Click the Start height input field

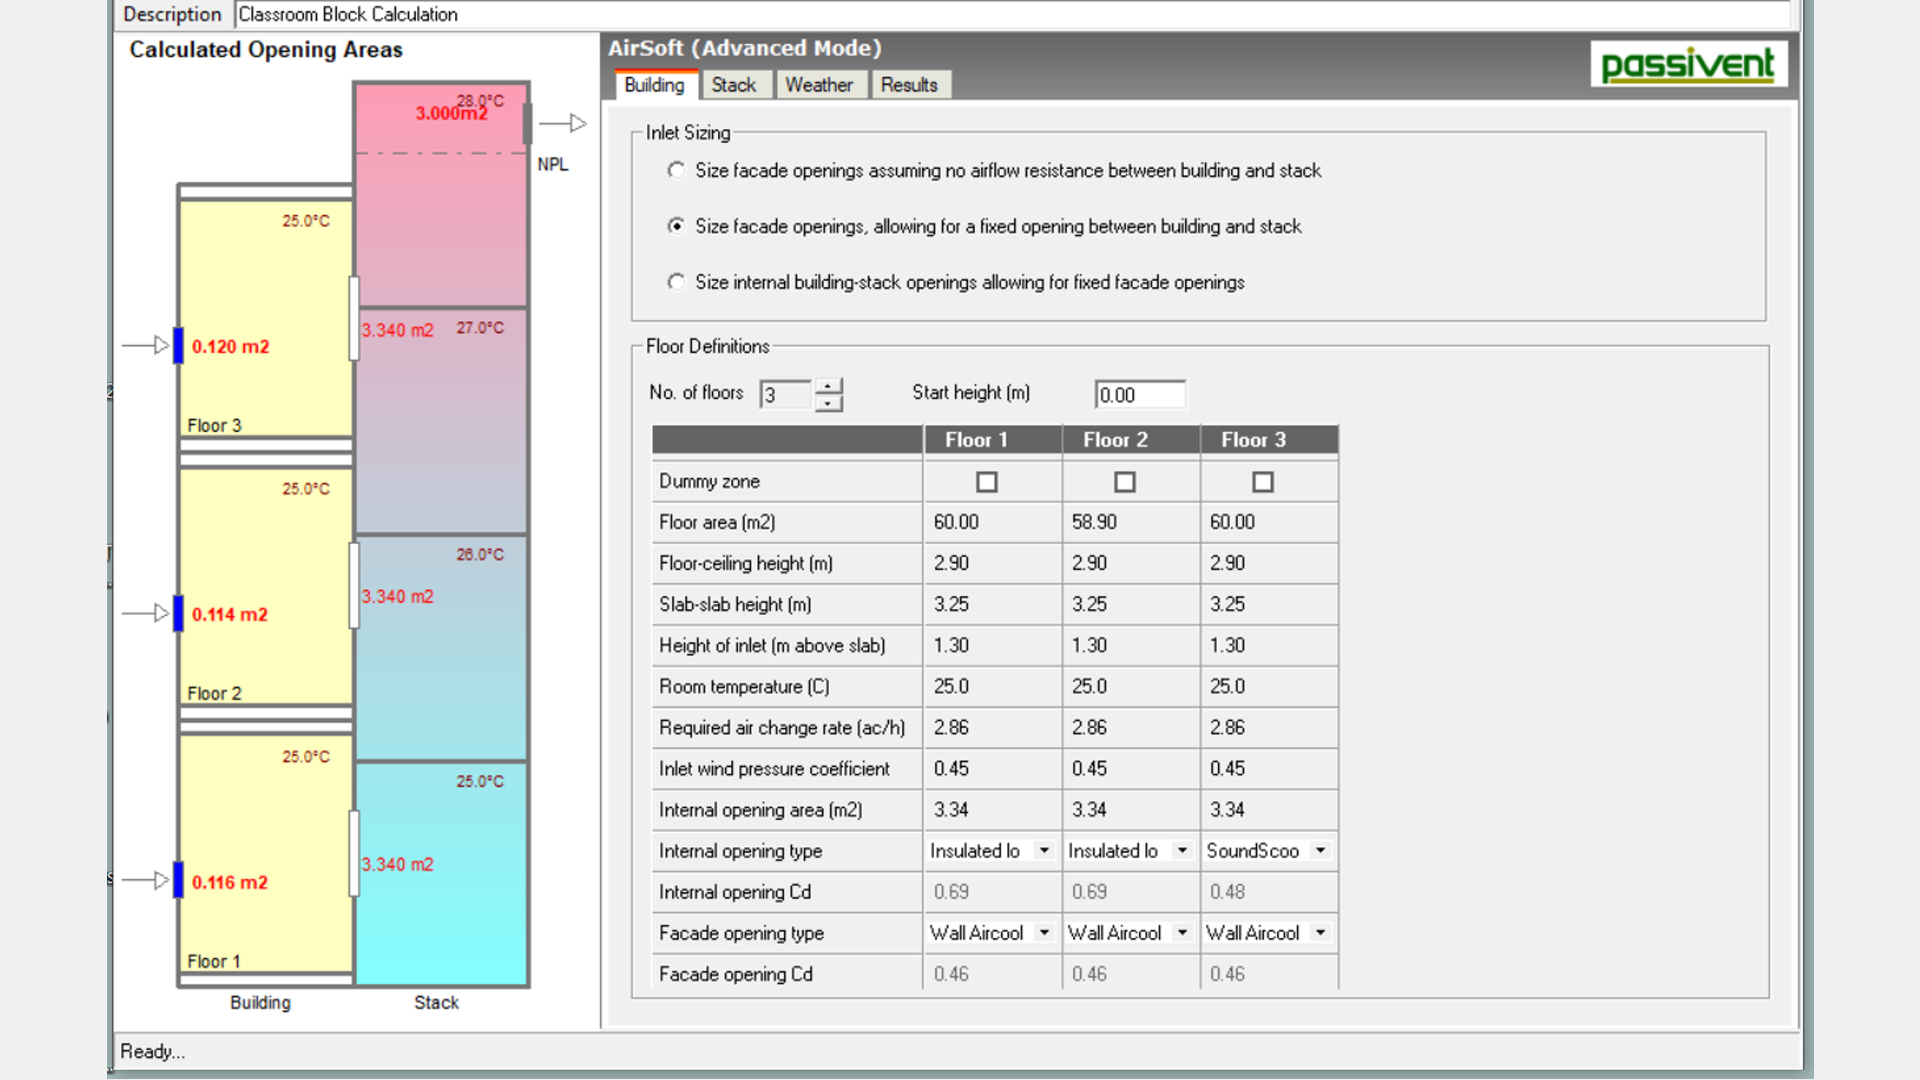(x=1140, y=394)
